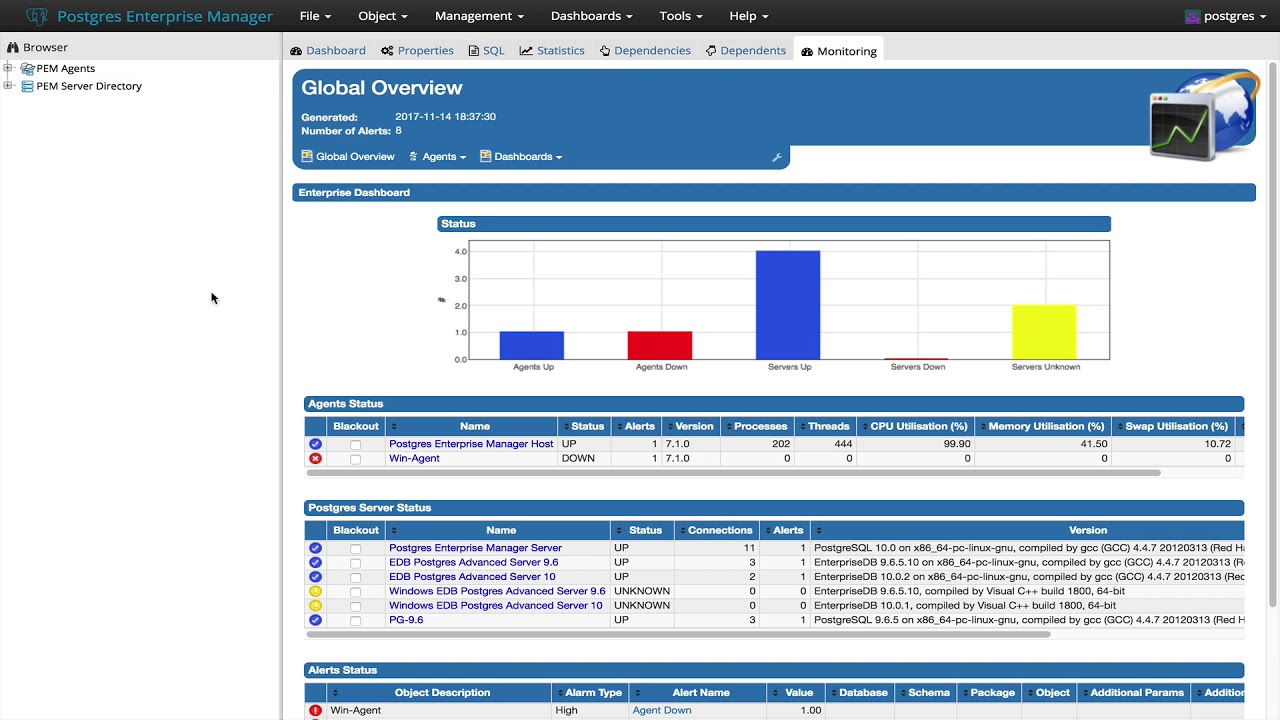The image size is (1280, 720).
Task: Open the Tools menu dropdown
Action: pyautogui.click(x=681, y=16)
